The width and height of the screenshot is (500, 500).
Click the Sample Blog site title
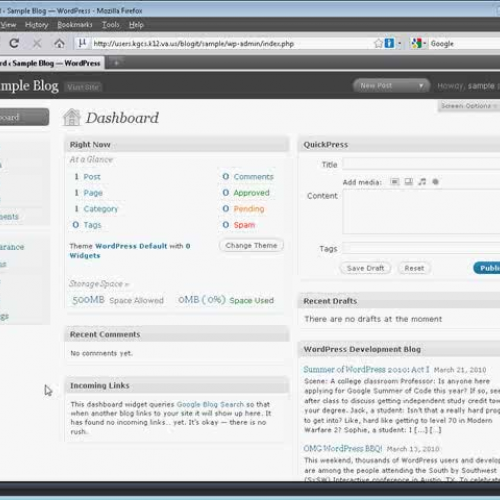point(29,86)
